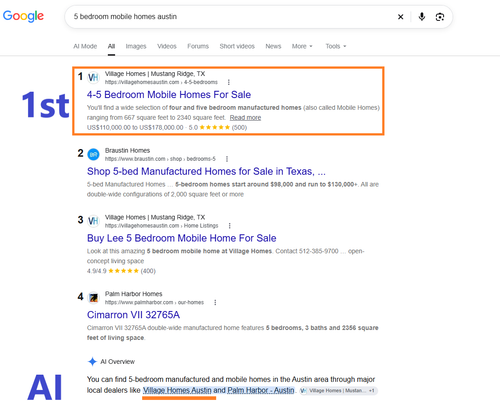Click the 'Read more' link in first result
Image resolution: width=500 pixels, height=405 pixels.
coord(245,118)
